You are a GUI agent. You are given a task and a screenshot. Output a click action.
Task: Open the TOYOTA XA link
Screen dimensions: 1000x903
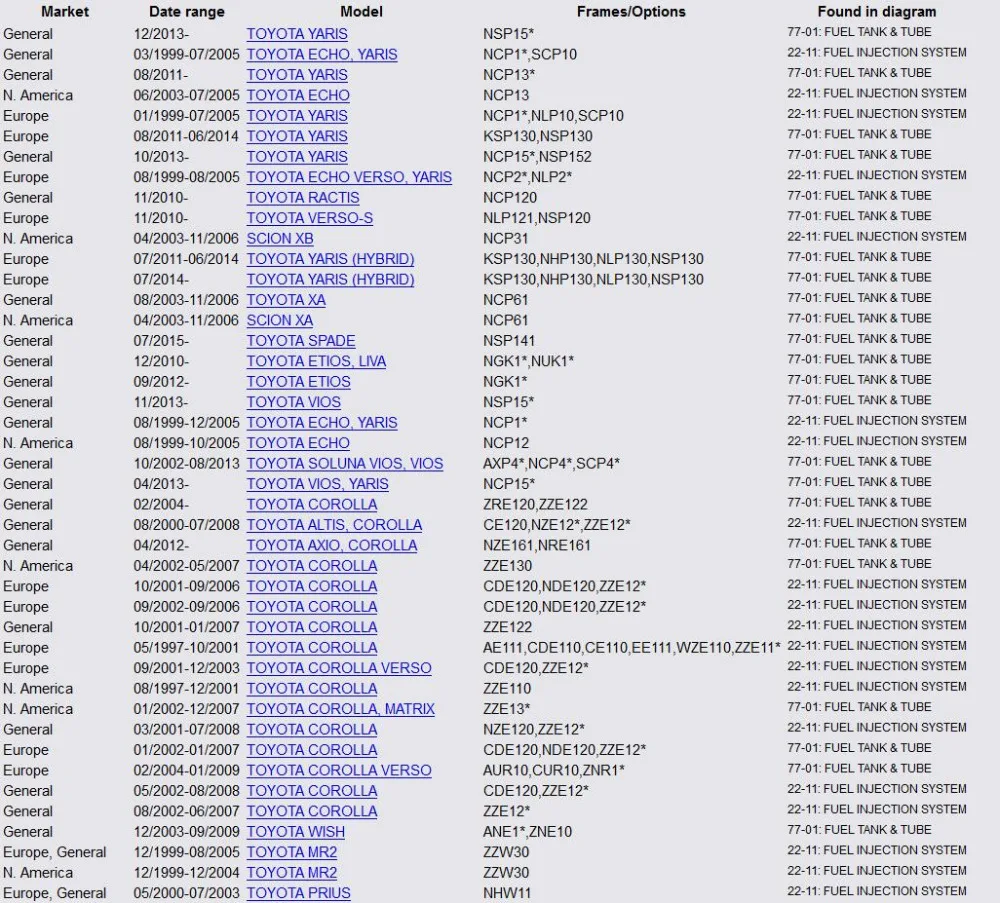point(286,300)
